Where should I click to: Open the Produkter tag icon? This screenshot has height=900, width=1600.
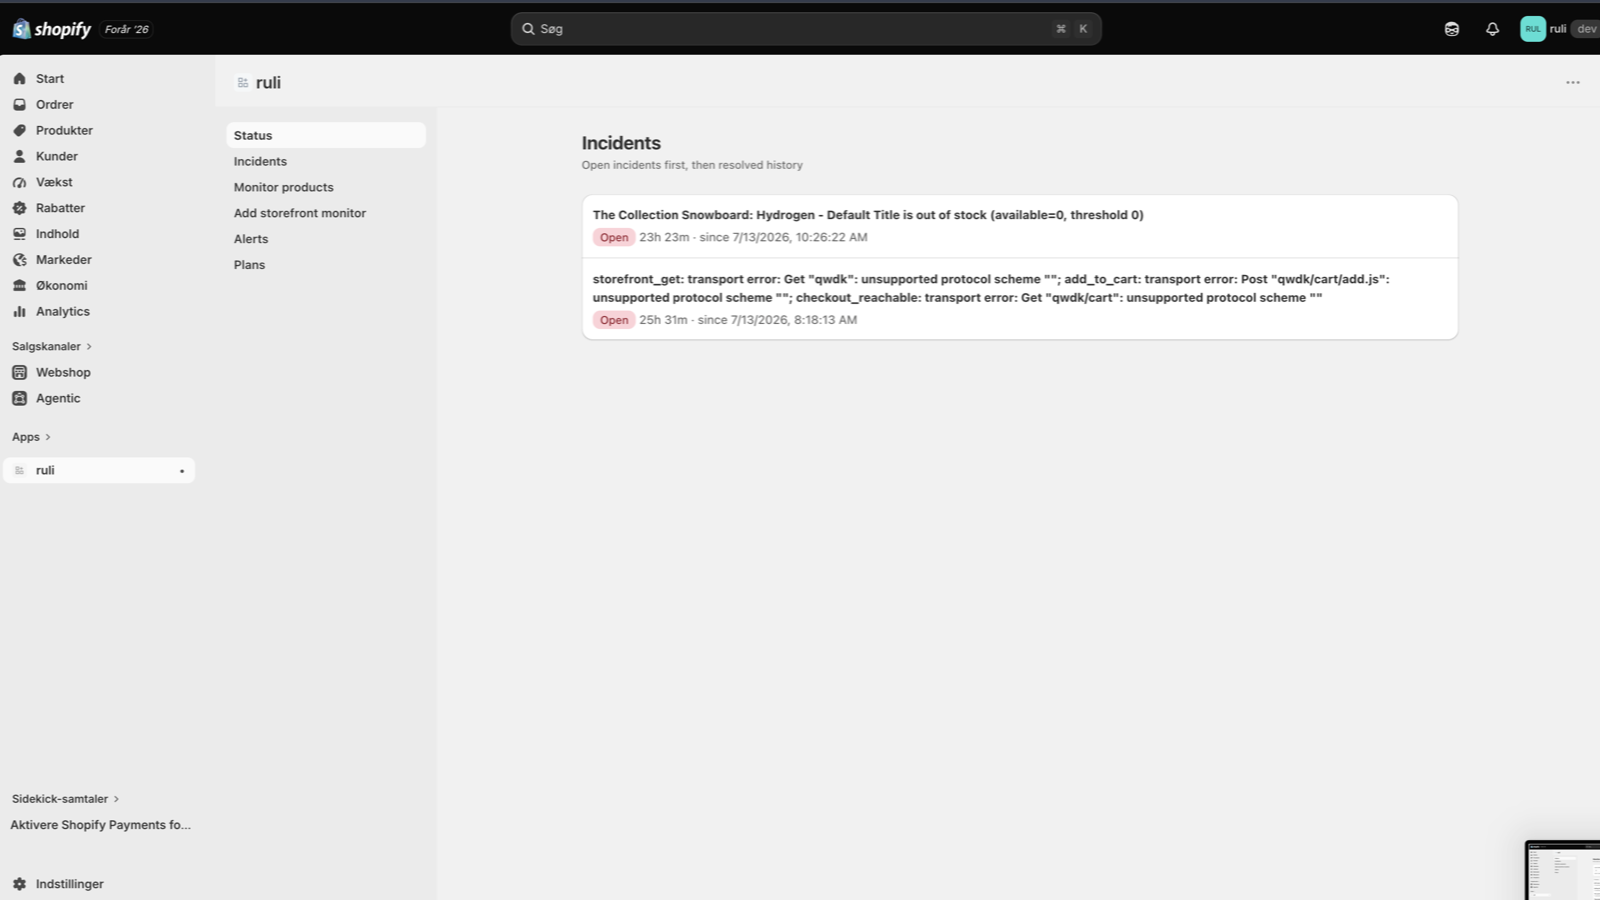pos(19,131)
